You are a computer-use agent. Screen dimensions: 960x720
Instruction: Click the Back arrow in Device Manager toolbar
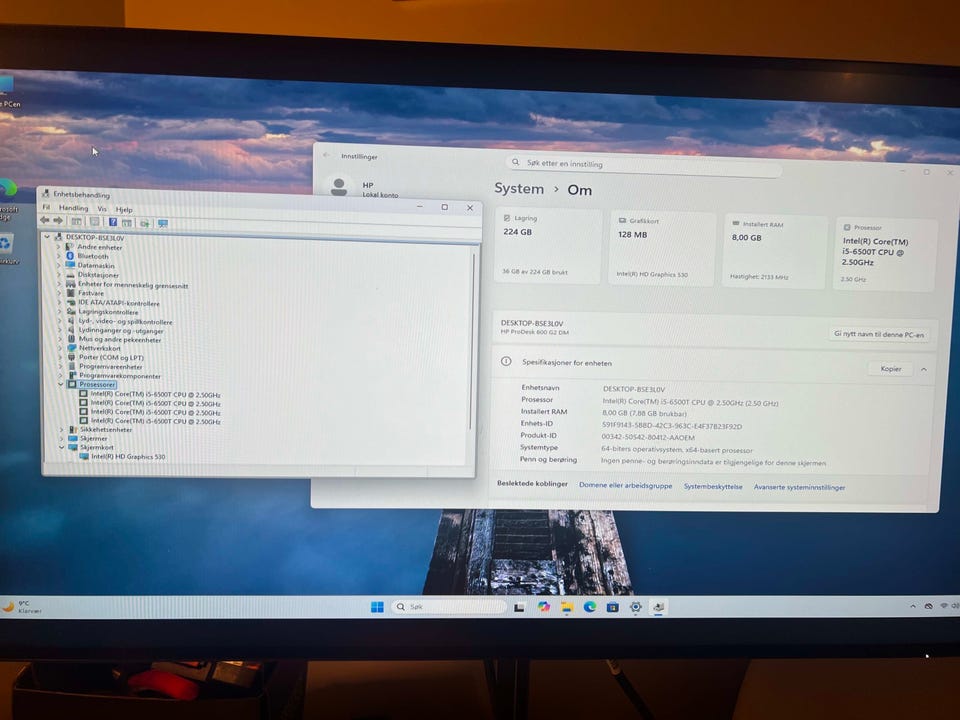click(x=45, y=220)
